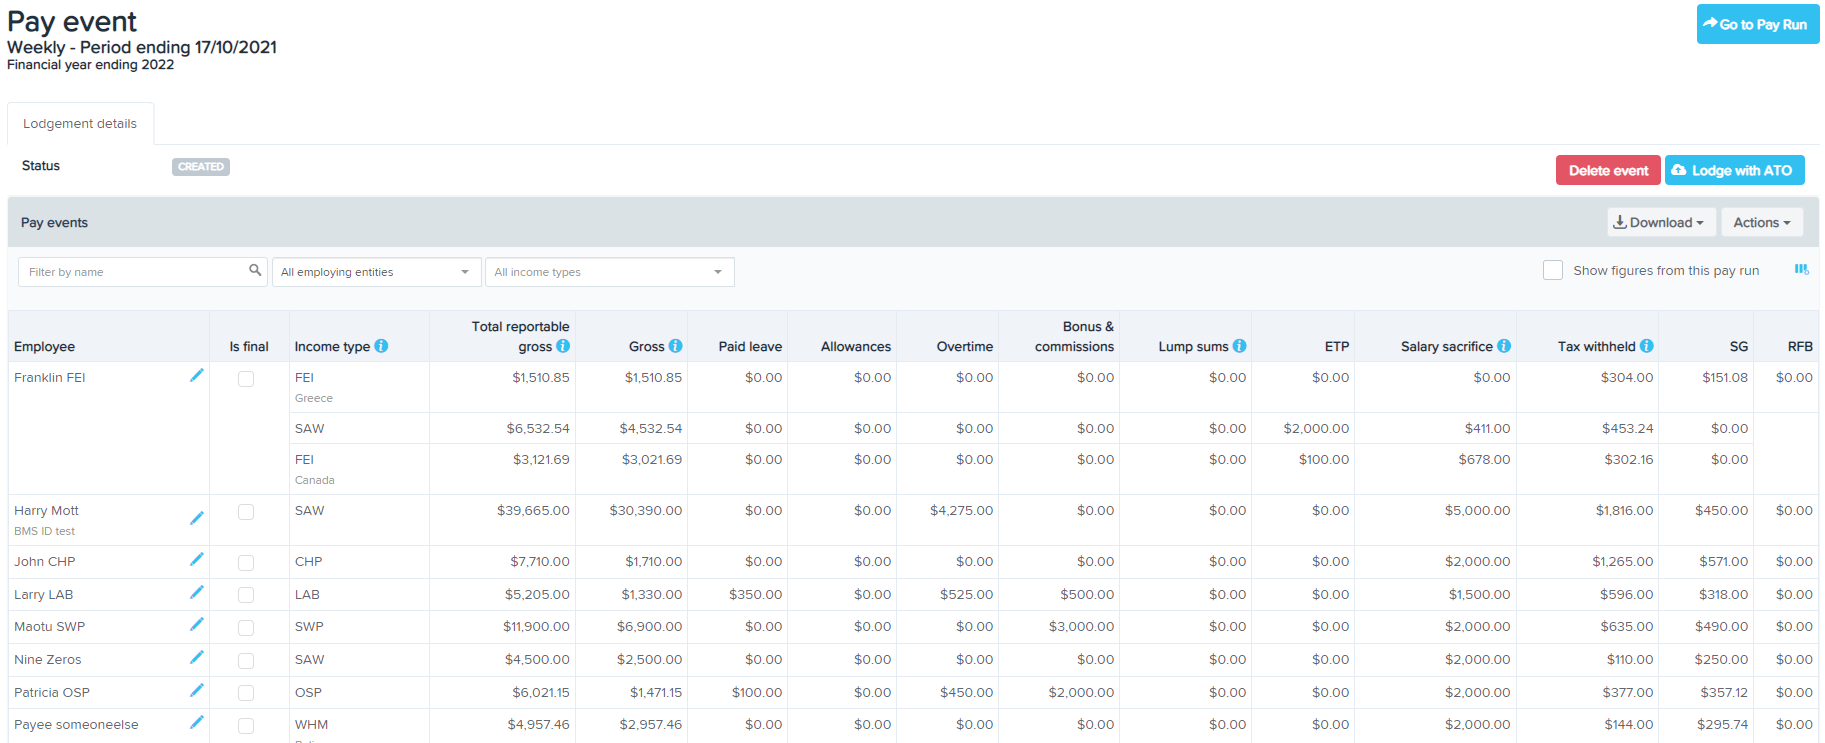The width and height of the screenshot is (1825, 743).
Task: Expand the All income types dropdown
Action: [609, 272]
